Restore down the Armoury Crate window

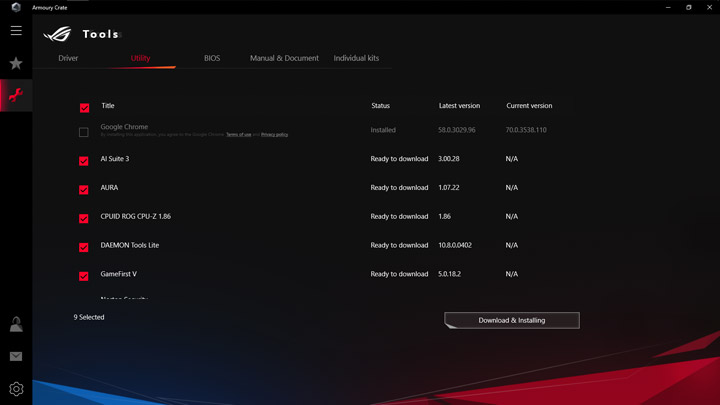pyautogui.click(x=689, y=7)
